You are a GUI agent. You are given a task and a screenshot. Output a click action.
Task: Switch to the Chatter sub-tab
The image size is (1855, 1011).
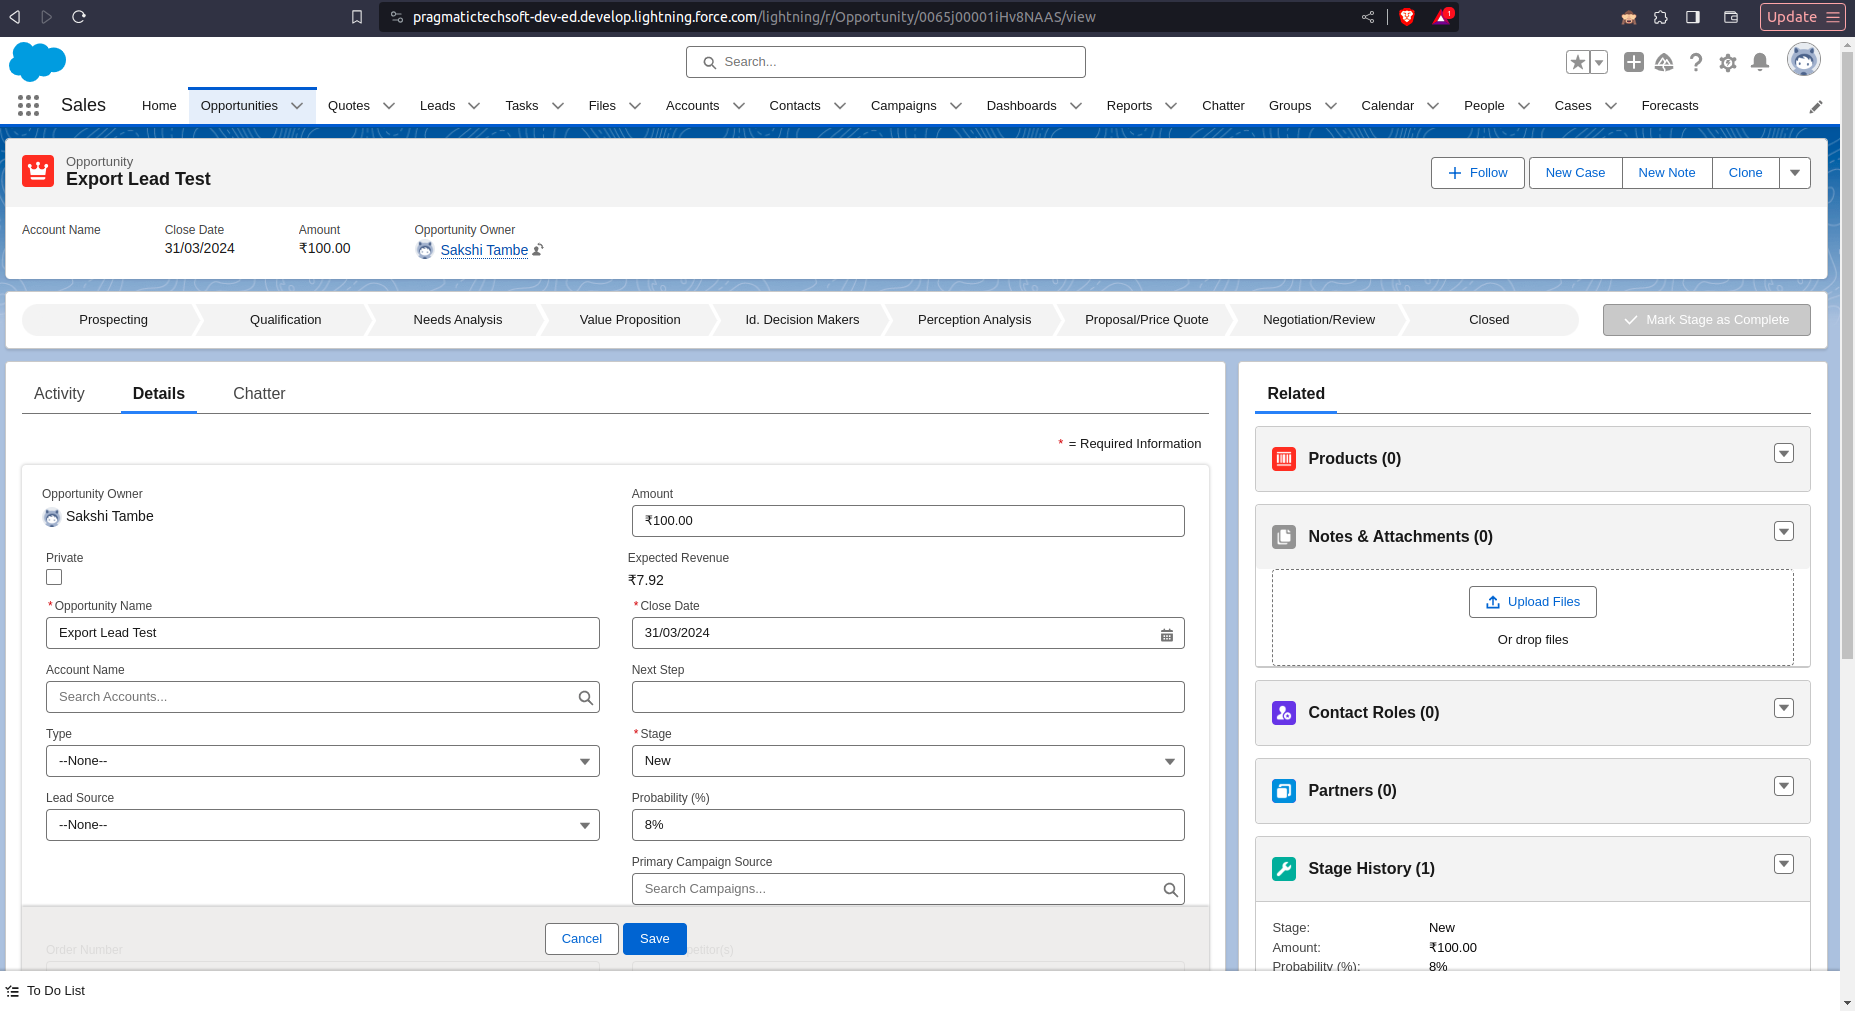pyautogui.click(x=259, y=394)
